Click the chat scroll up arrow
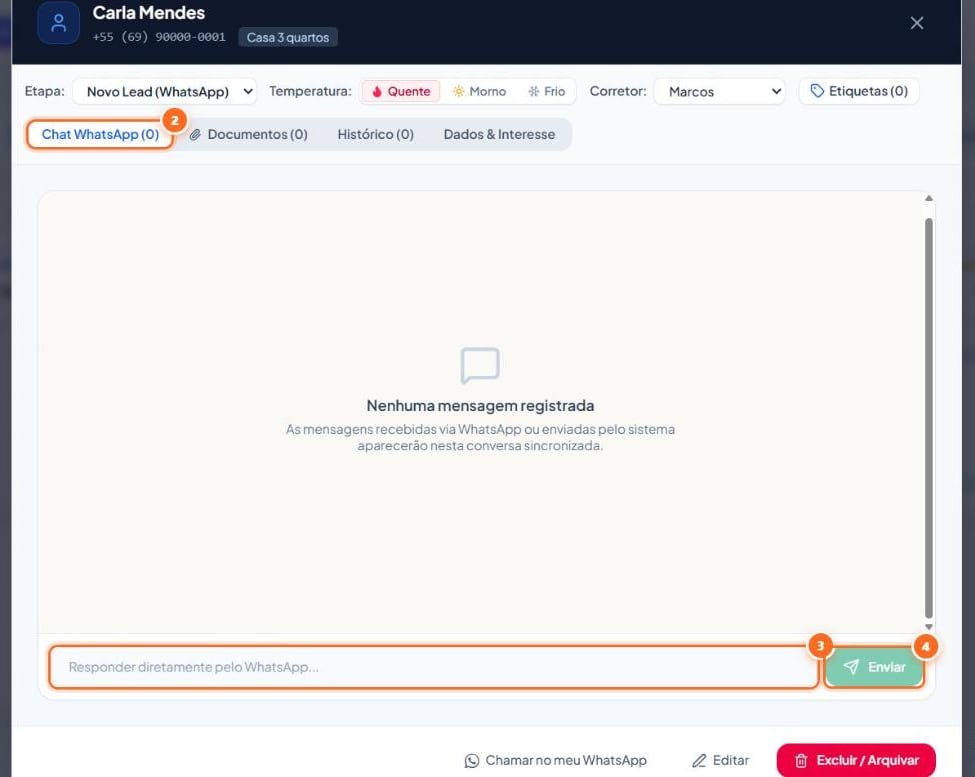 pyautogui.click(x=928, y=198)
